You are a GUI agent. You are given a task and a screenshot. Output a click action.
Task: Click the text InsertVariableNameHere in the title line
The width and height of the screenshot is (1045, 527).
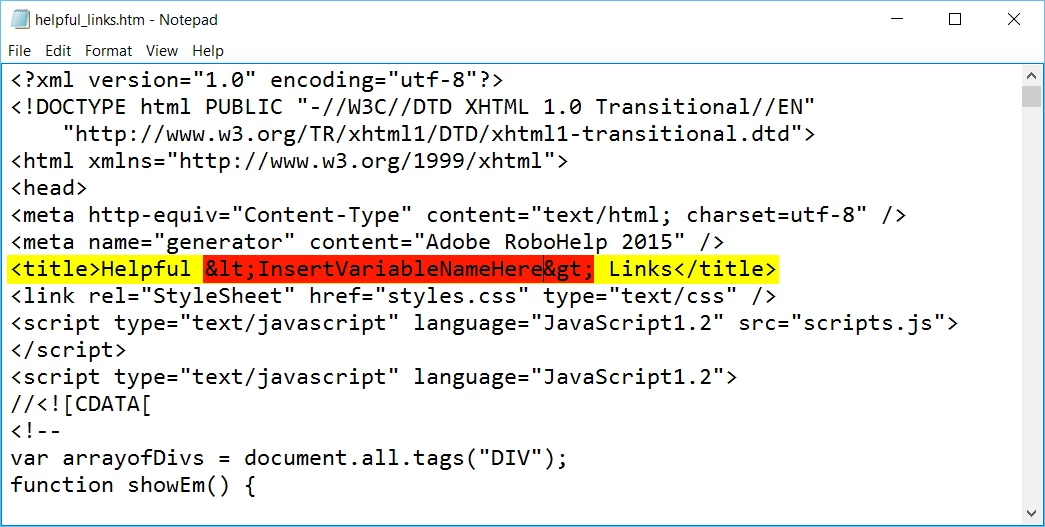tap(400, 269)
